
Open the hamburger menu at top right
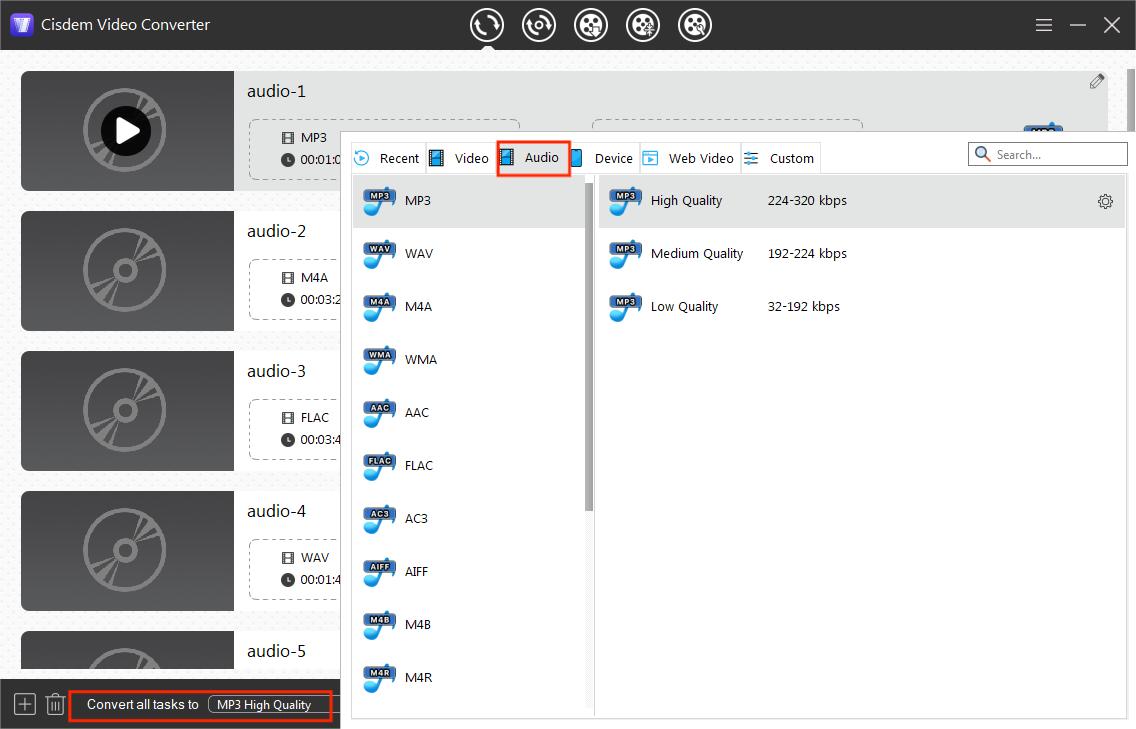coord(1043,25)
